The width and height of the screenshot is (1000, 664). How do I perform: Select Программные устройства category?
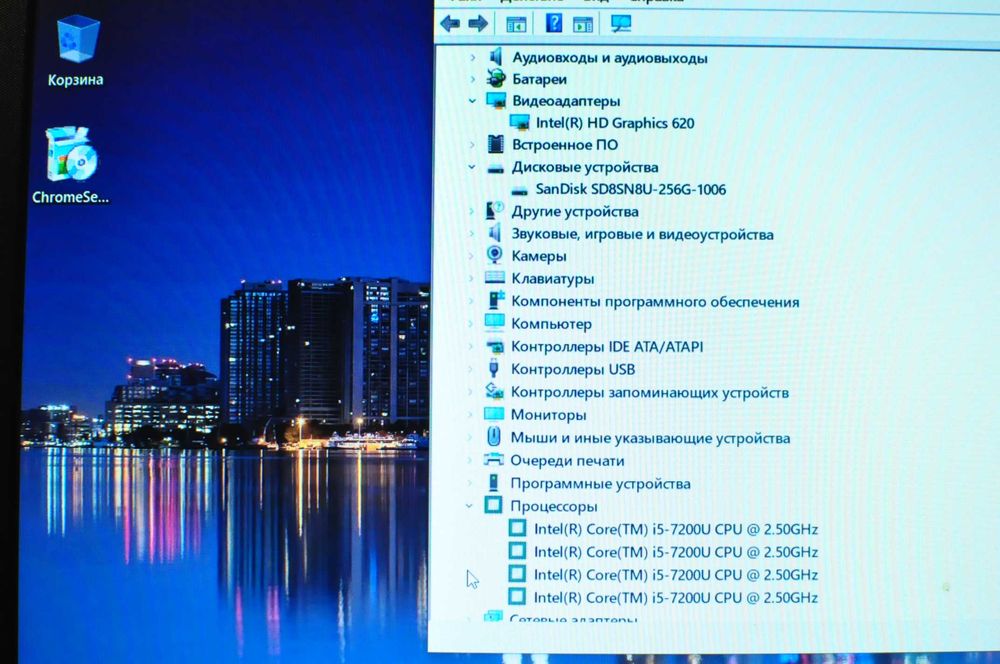click(x=600, y=483)
